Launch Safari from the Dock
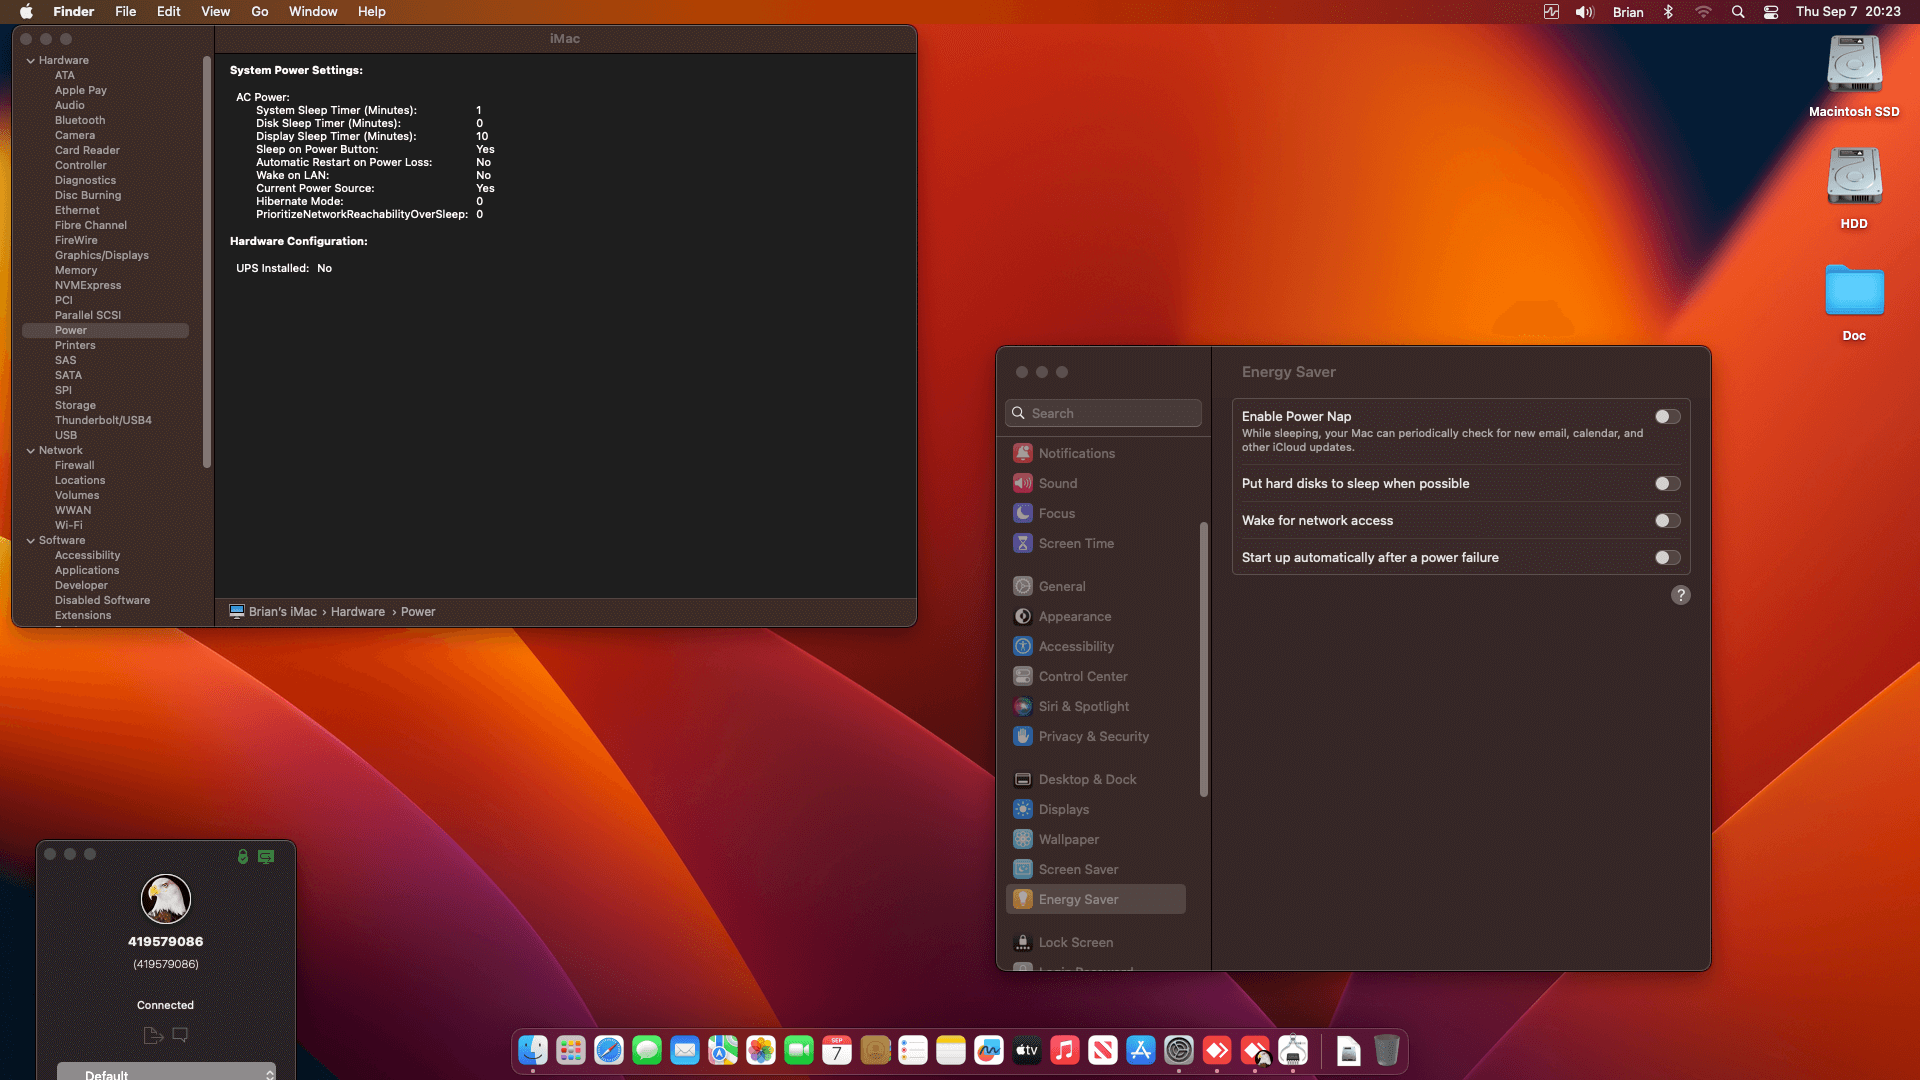The image size is (1920, 1080). pyautogui.click(x=609, y=1050)
